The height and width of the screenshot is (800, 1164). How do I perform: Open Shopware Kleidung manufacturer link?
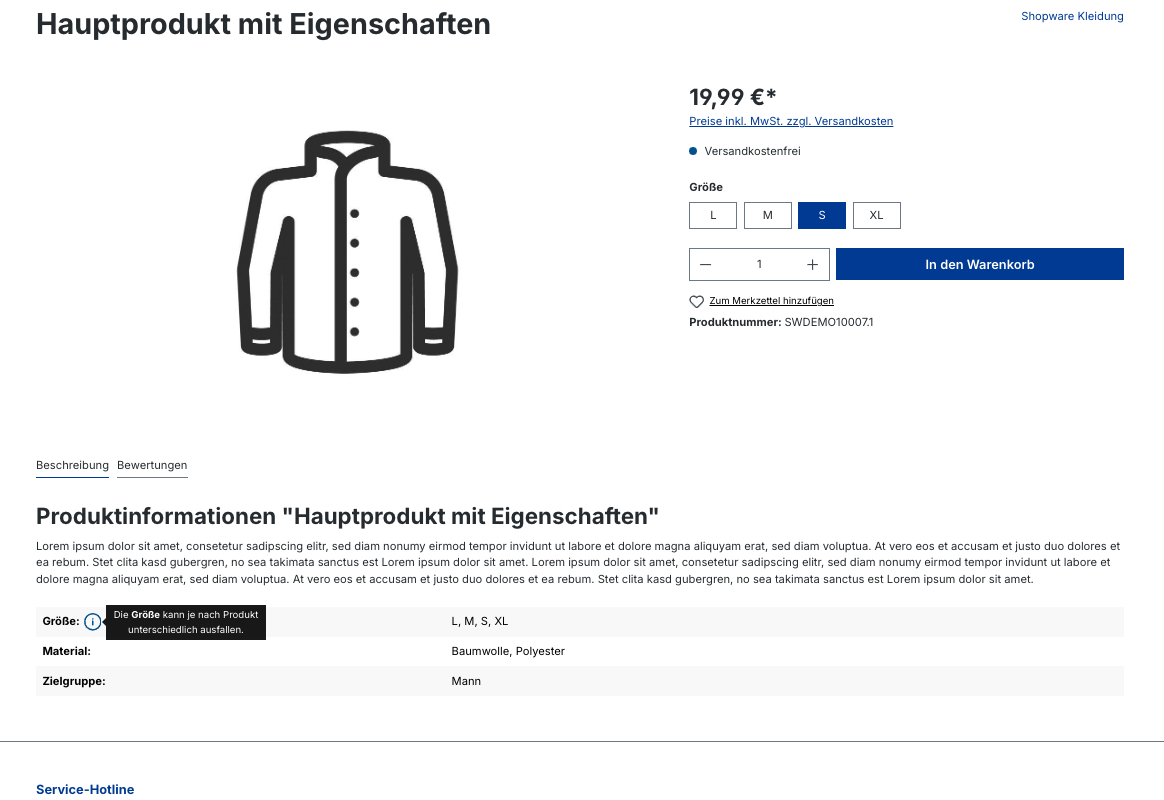[x=1072, y=16]
